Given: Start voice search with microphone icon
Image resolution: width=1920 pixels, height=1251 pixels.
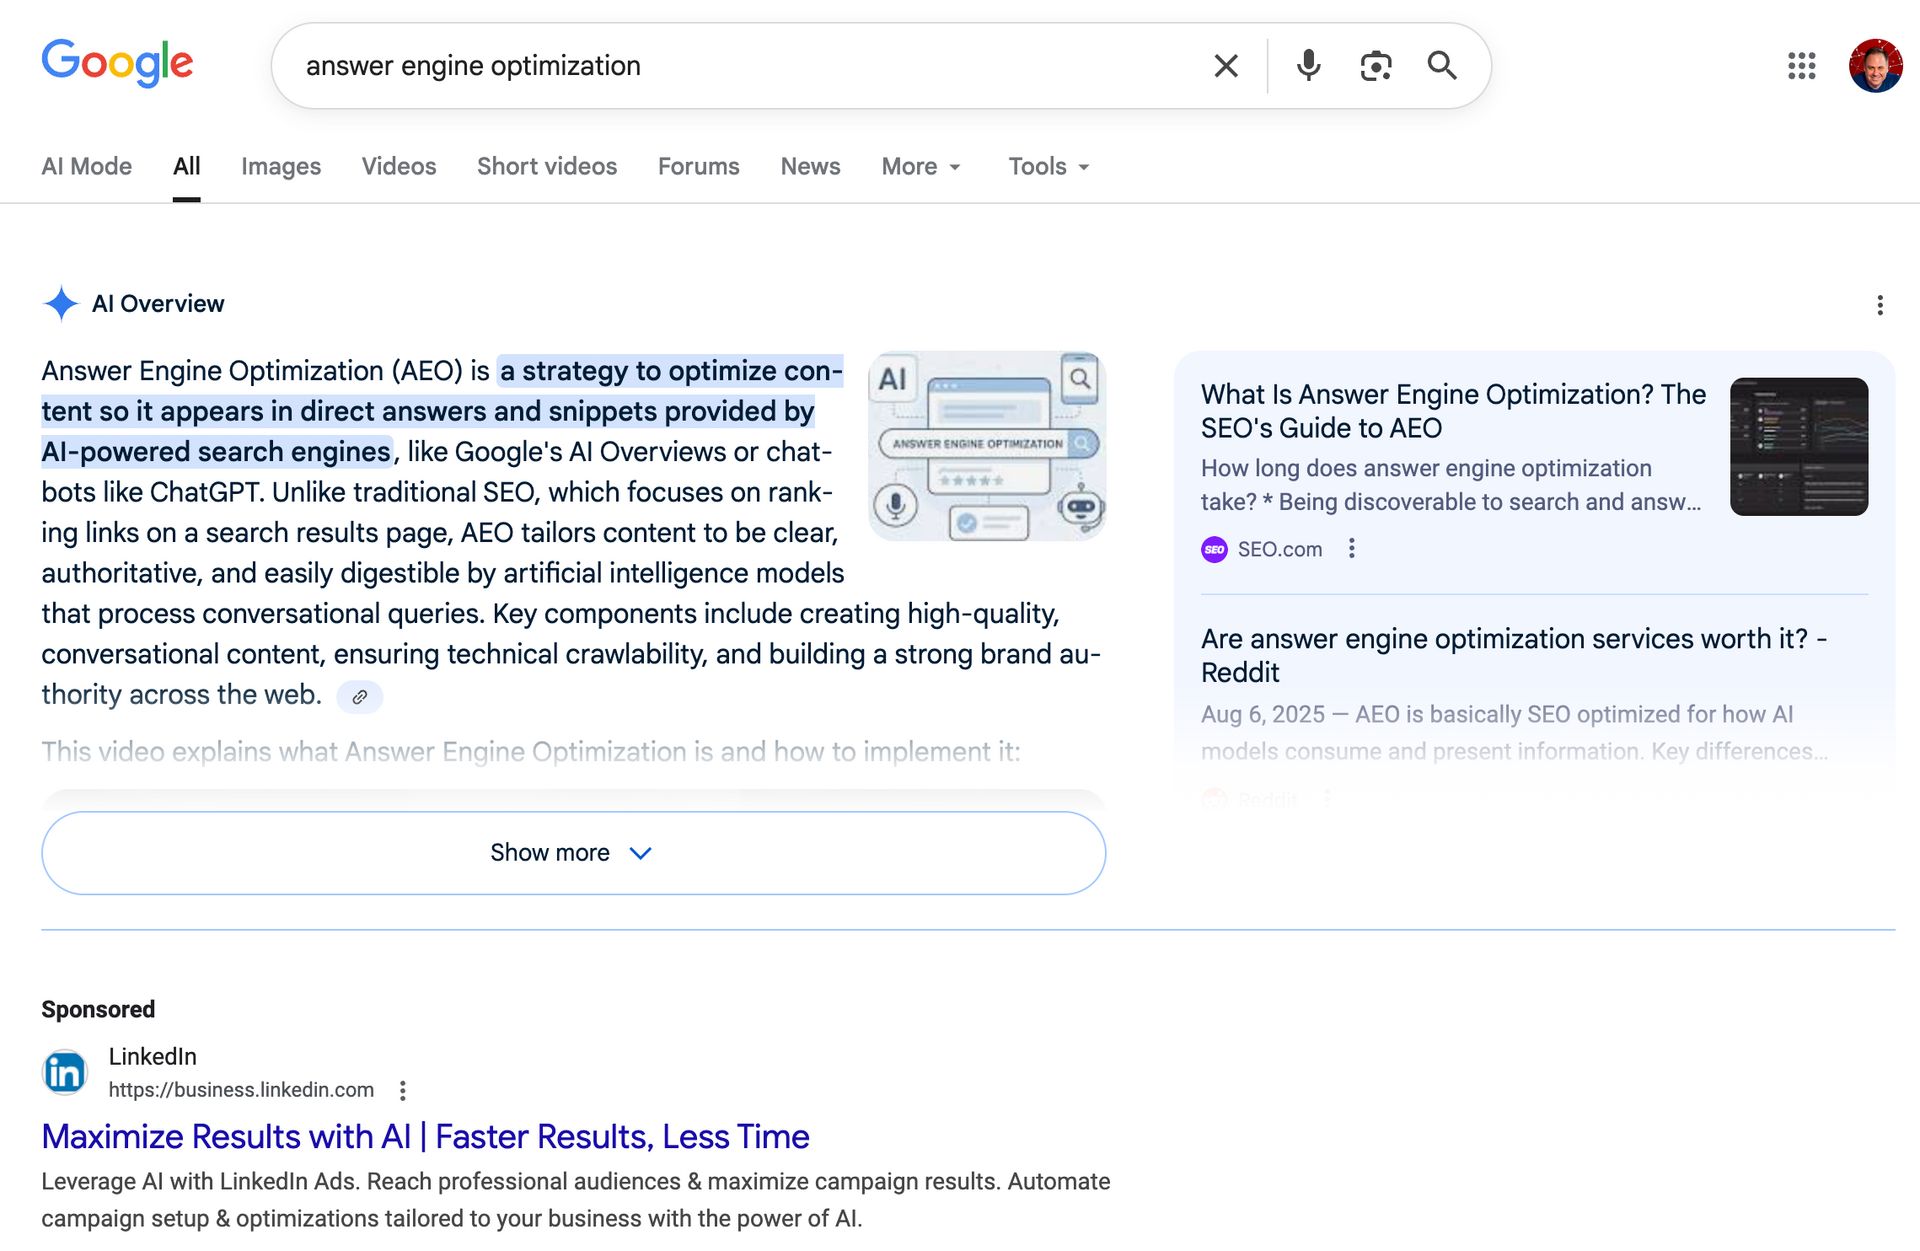Looking at the screenshot, I should click(x=1308, y=66).
